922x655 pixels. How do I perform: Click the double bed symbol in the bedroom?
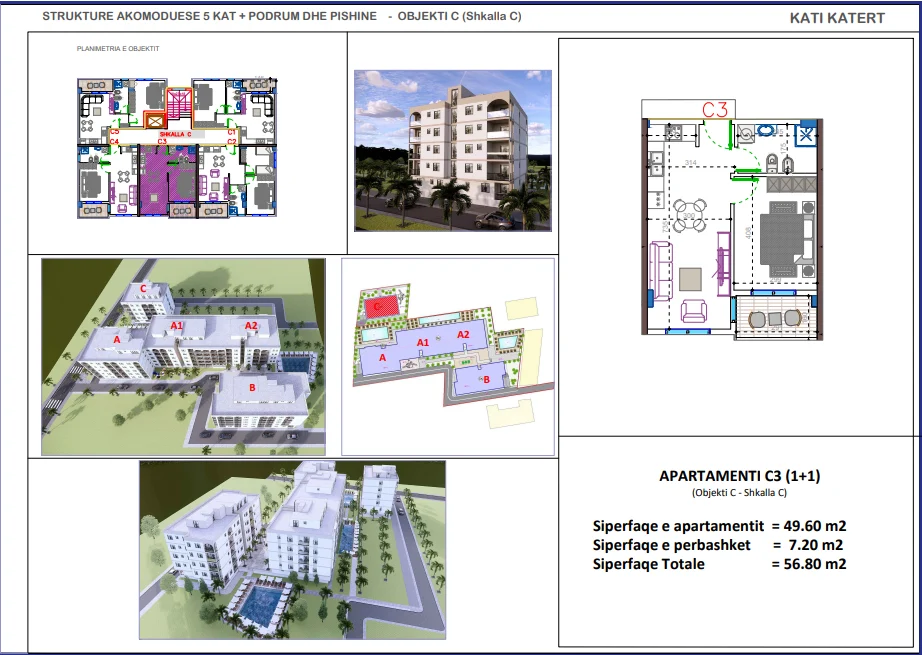(x=786, y=239)
